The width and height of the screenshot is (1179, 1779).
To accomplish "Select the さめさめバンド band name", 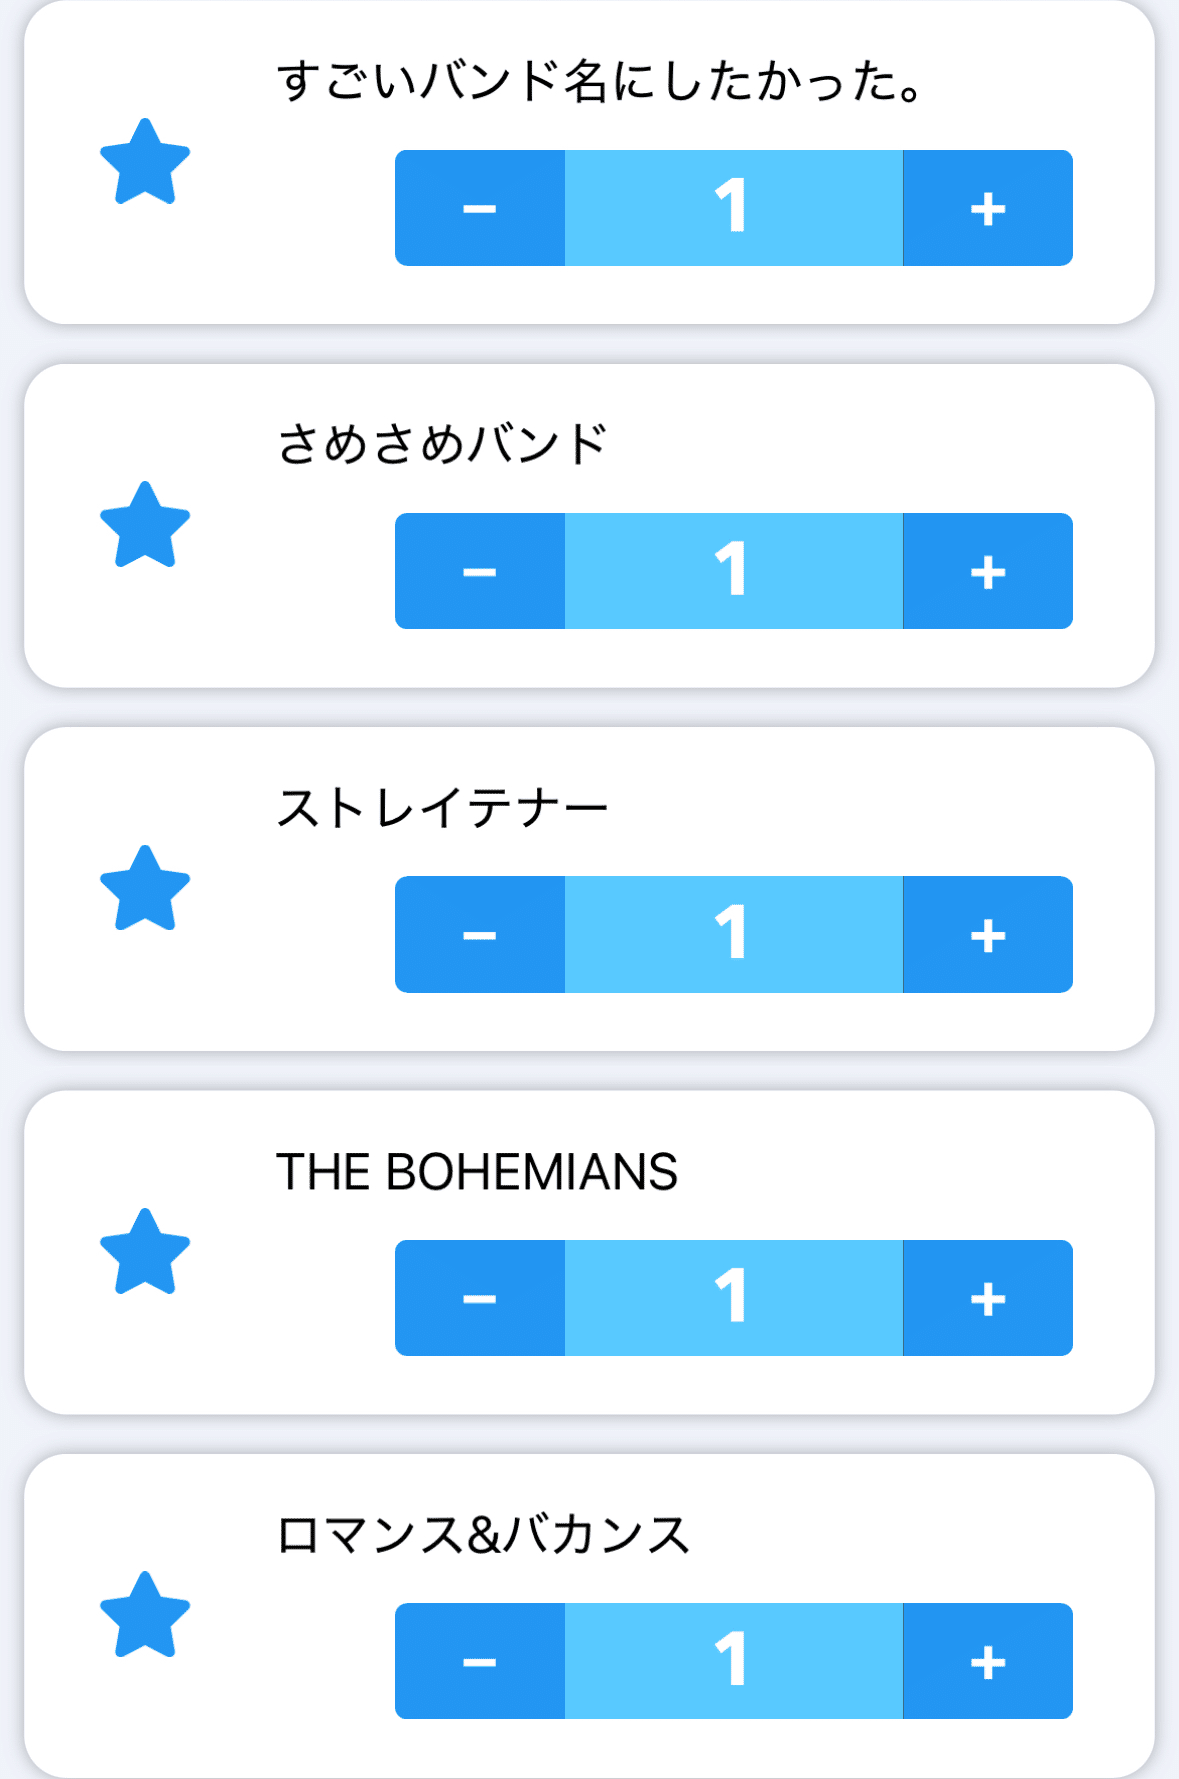I will click(442, 444).
